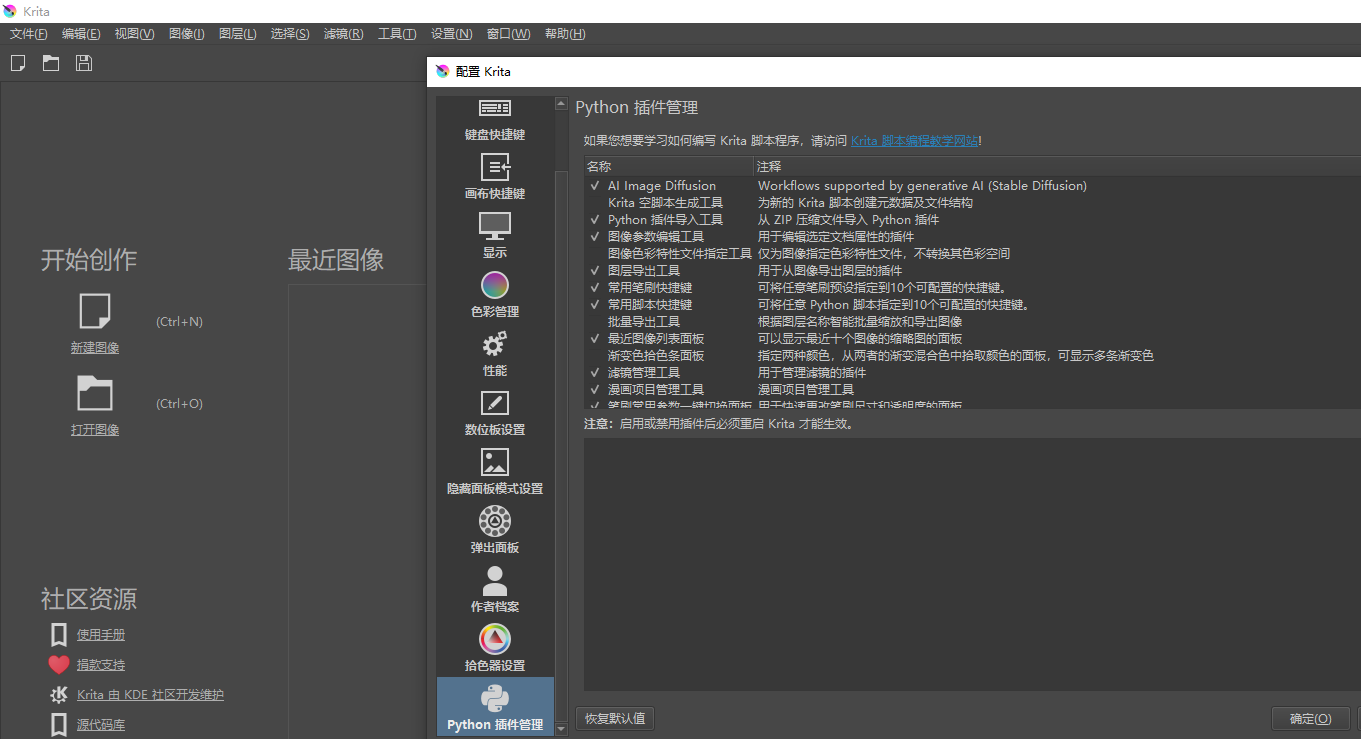Click 注释 column header
Viewport: 1361px width, 739px height.
tap(1057, 166)
